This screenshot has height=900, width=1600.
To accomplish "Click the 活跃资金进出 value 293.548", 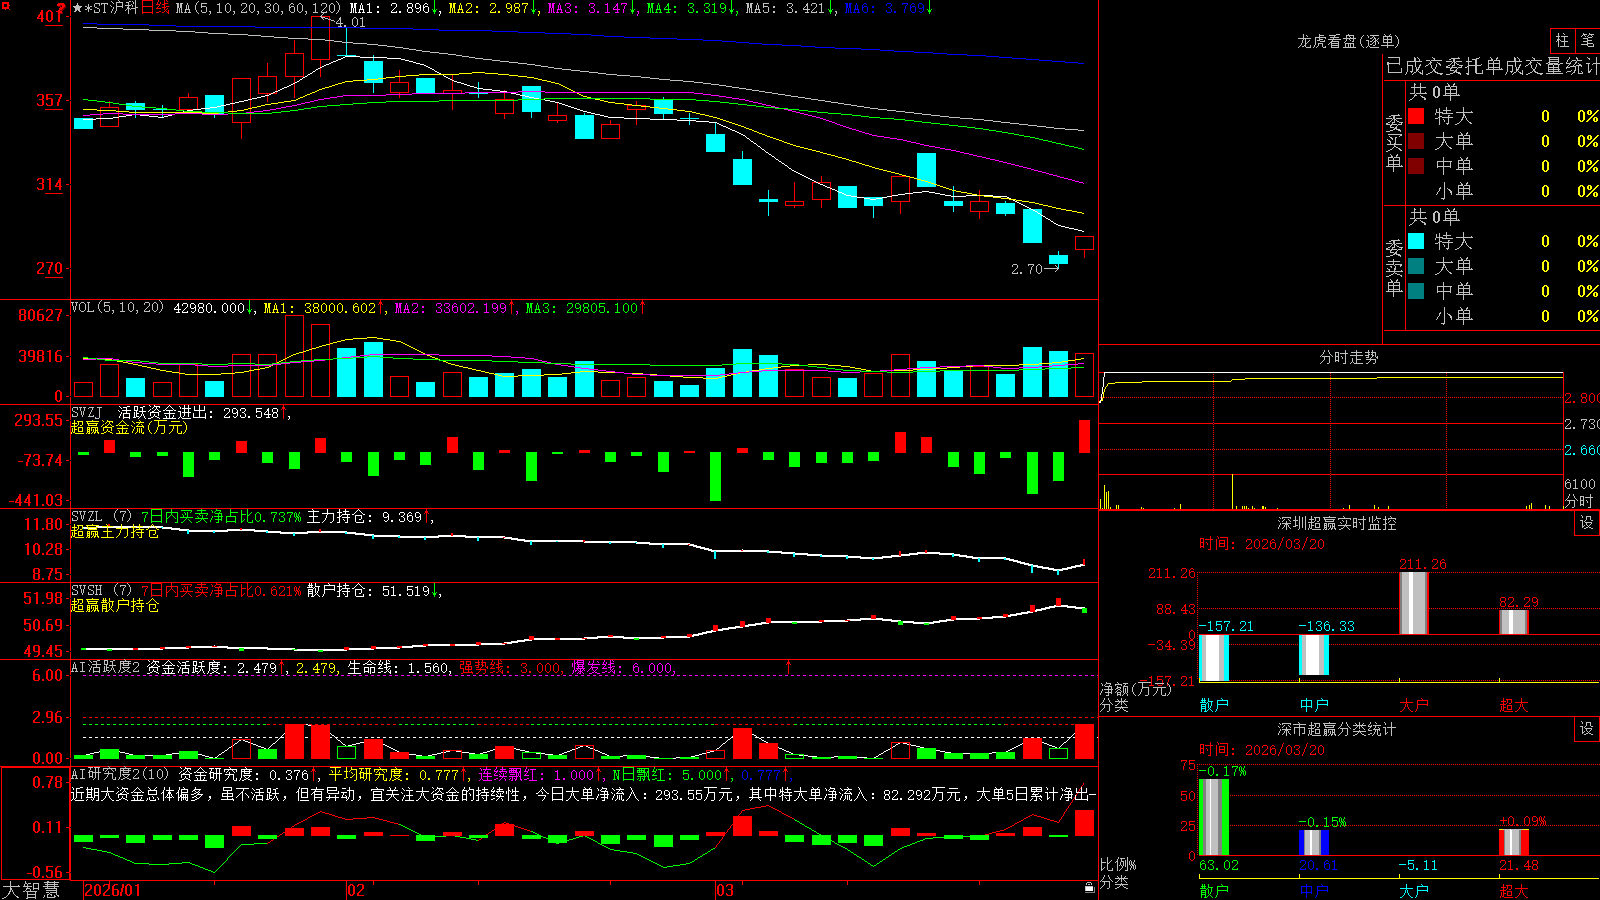I will (x=251, y=412).
